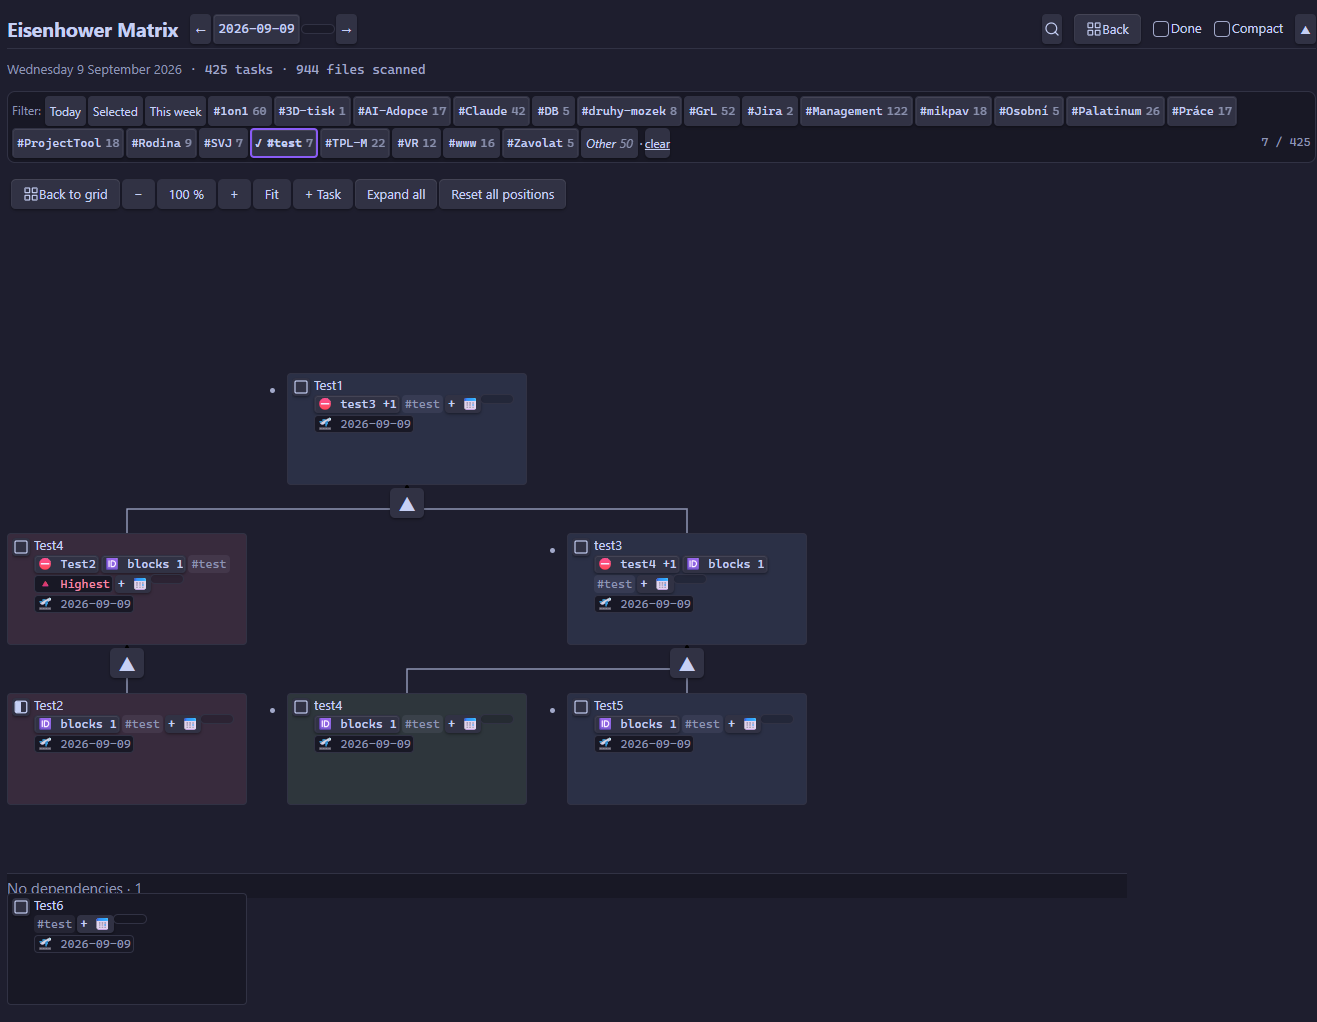Screen dimensions: 1317x1022
Task: Click calendar icon in Test1 card
Action: point(470,404)
